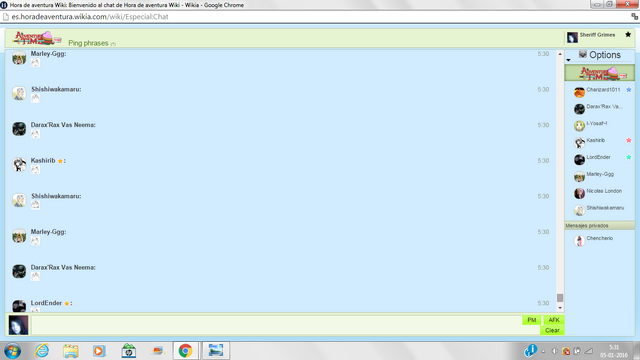Image resolution: width=640 pixels, height=360 pixels.
Task: Expand the black arrow below Options
Action: [568, 60]
